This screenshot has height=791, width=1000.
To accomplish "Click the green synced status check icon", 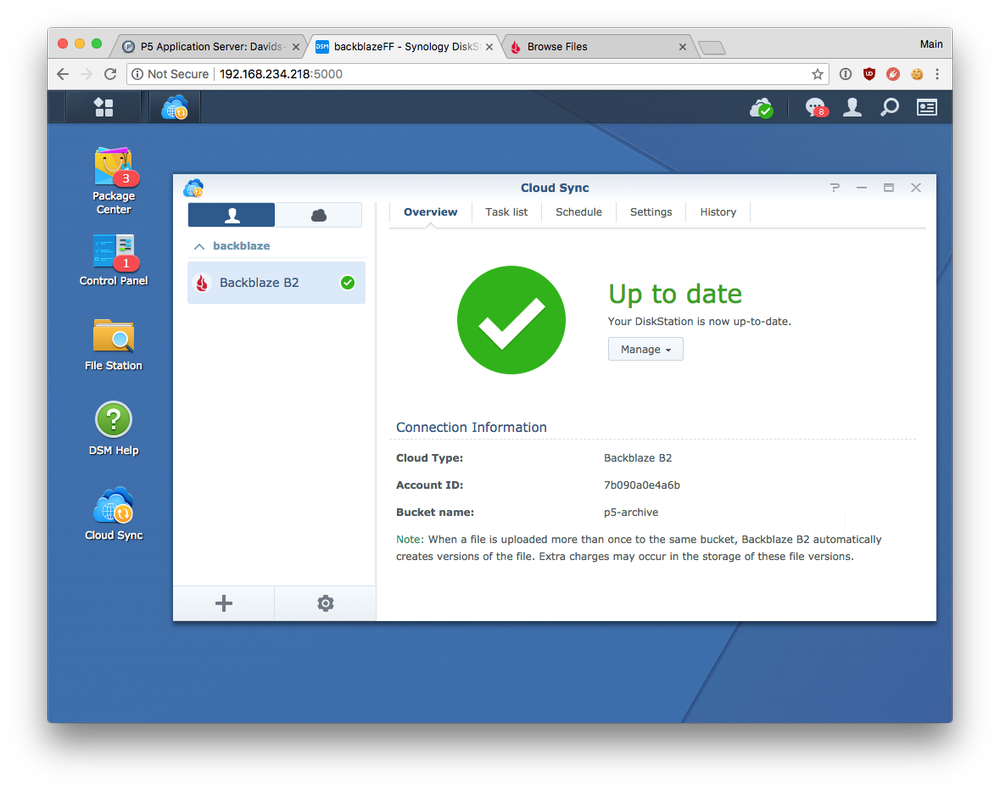I will [348, 283].
